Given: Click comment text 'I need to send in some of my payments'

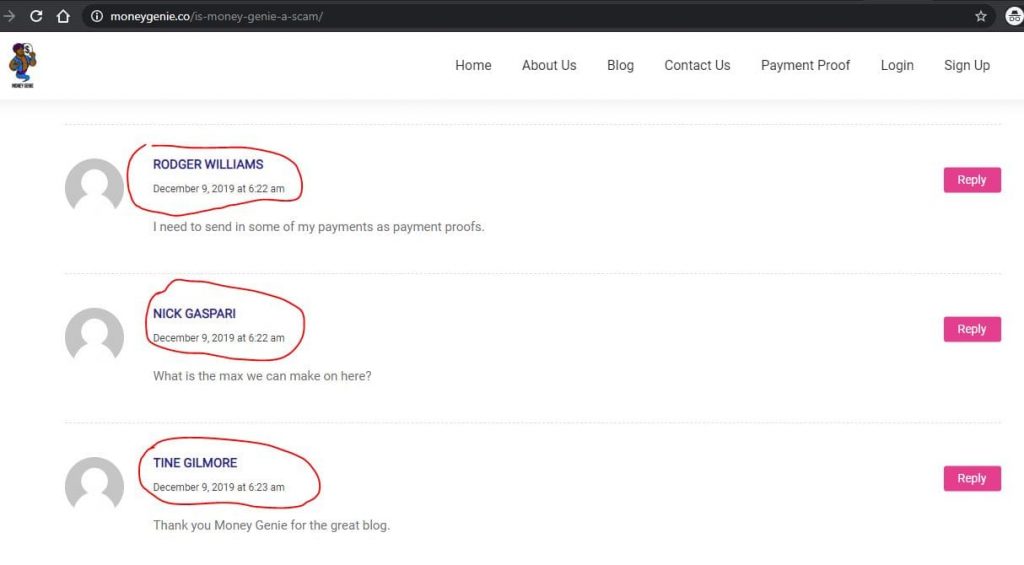Looking at the screenshot, I should pos(319,227).
